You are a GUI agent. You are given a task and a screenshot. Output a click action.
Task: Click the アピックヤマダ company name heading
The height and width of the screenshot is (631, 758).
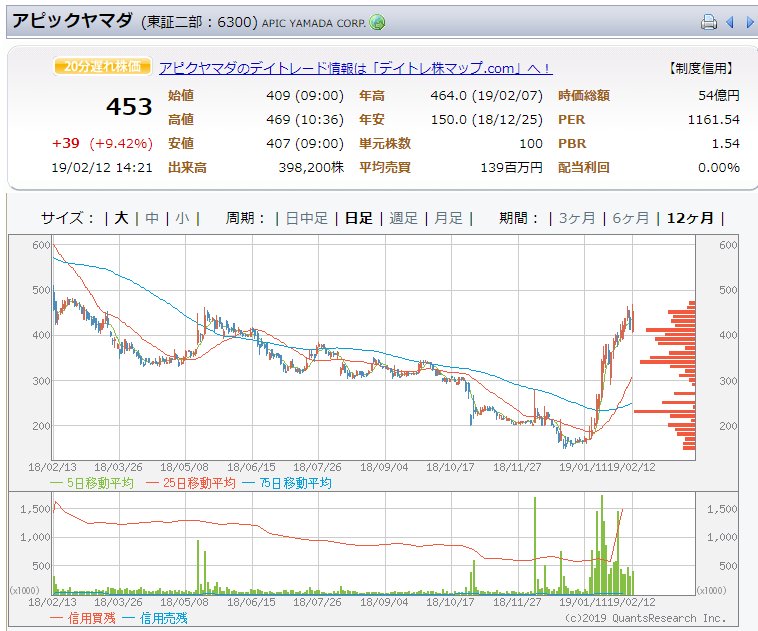pyautogui.click(x=72, y=21)
